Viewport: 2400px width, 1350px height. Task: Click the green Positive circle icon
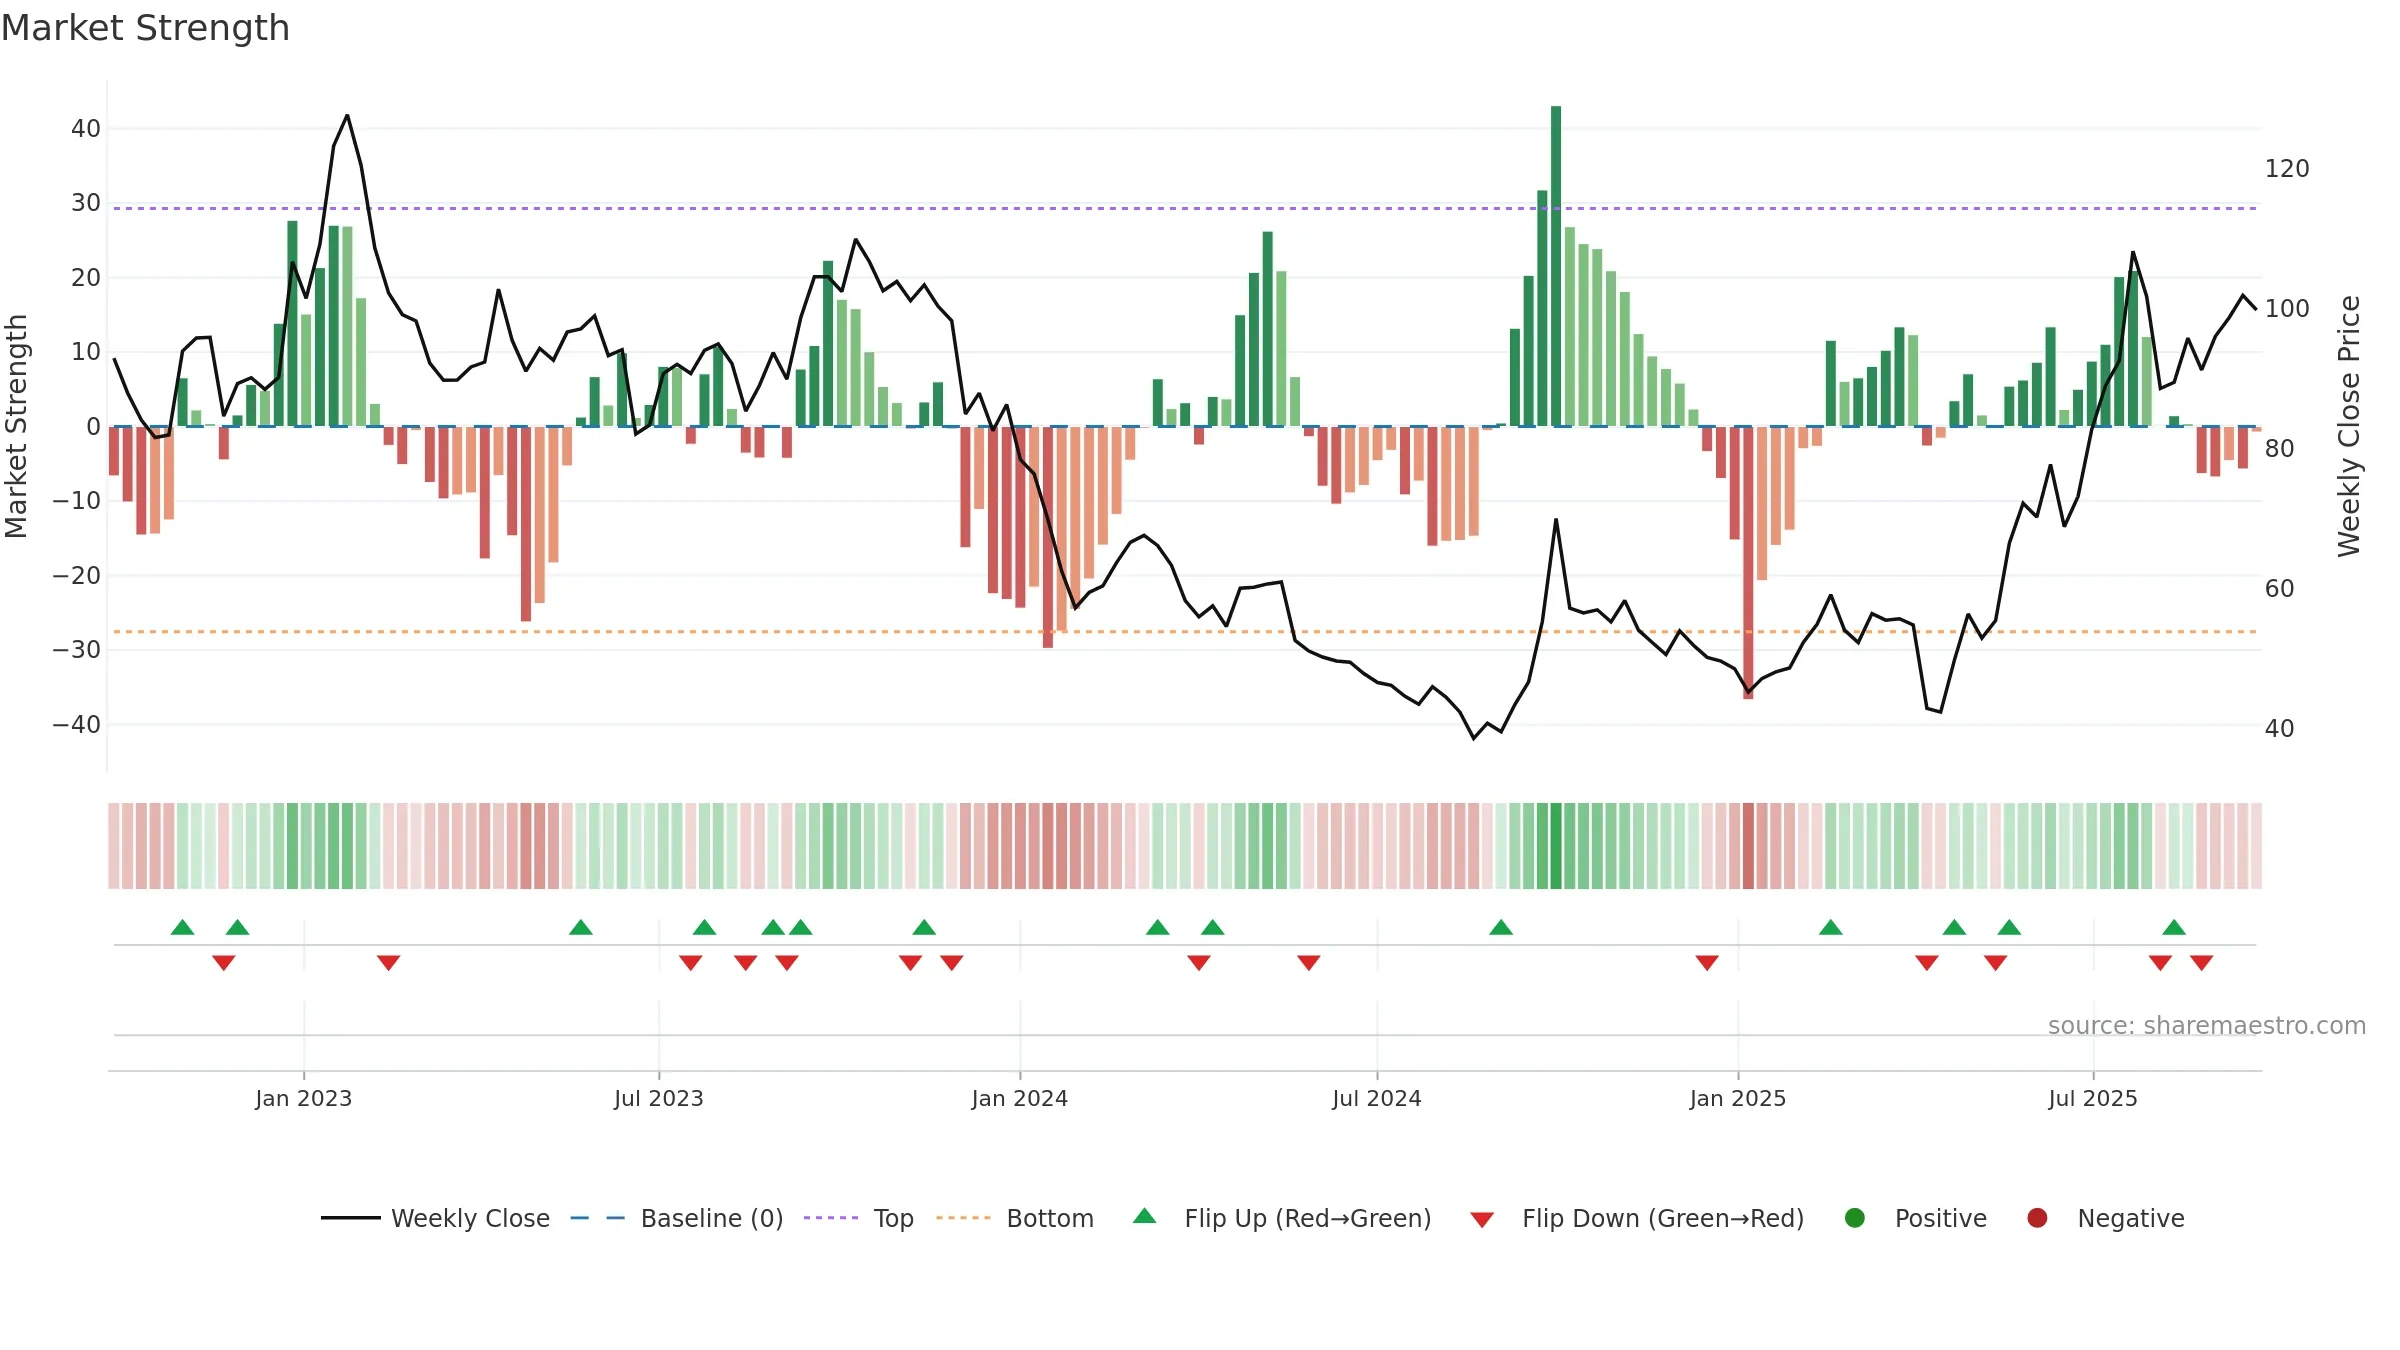point(1855,1218)
